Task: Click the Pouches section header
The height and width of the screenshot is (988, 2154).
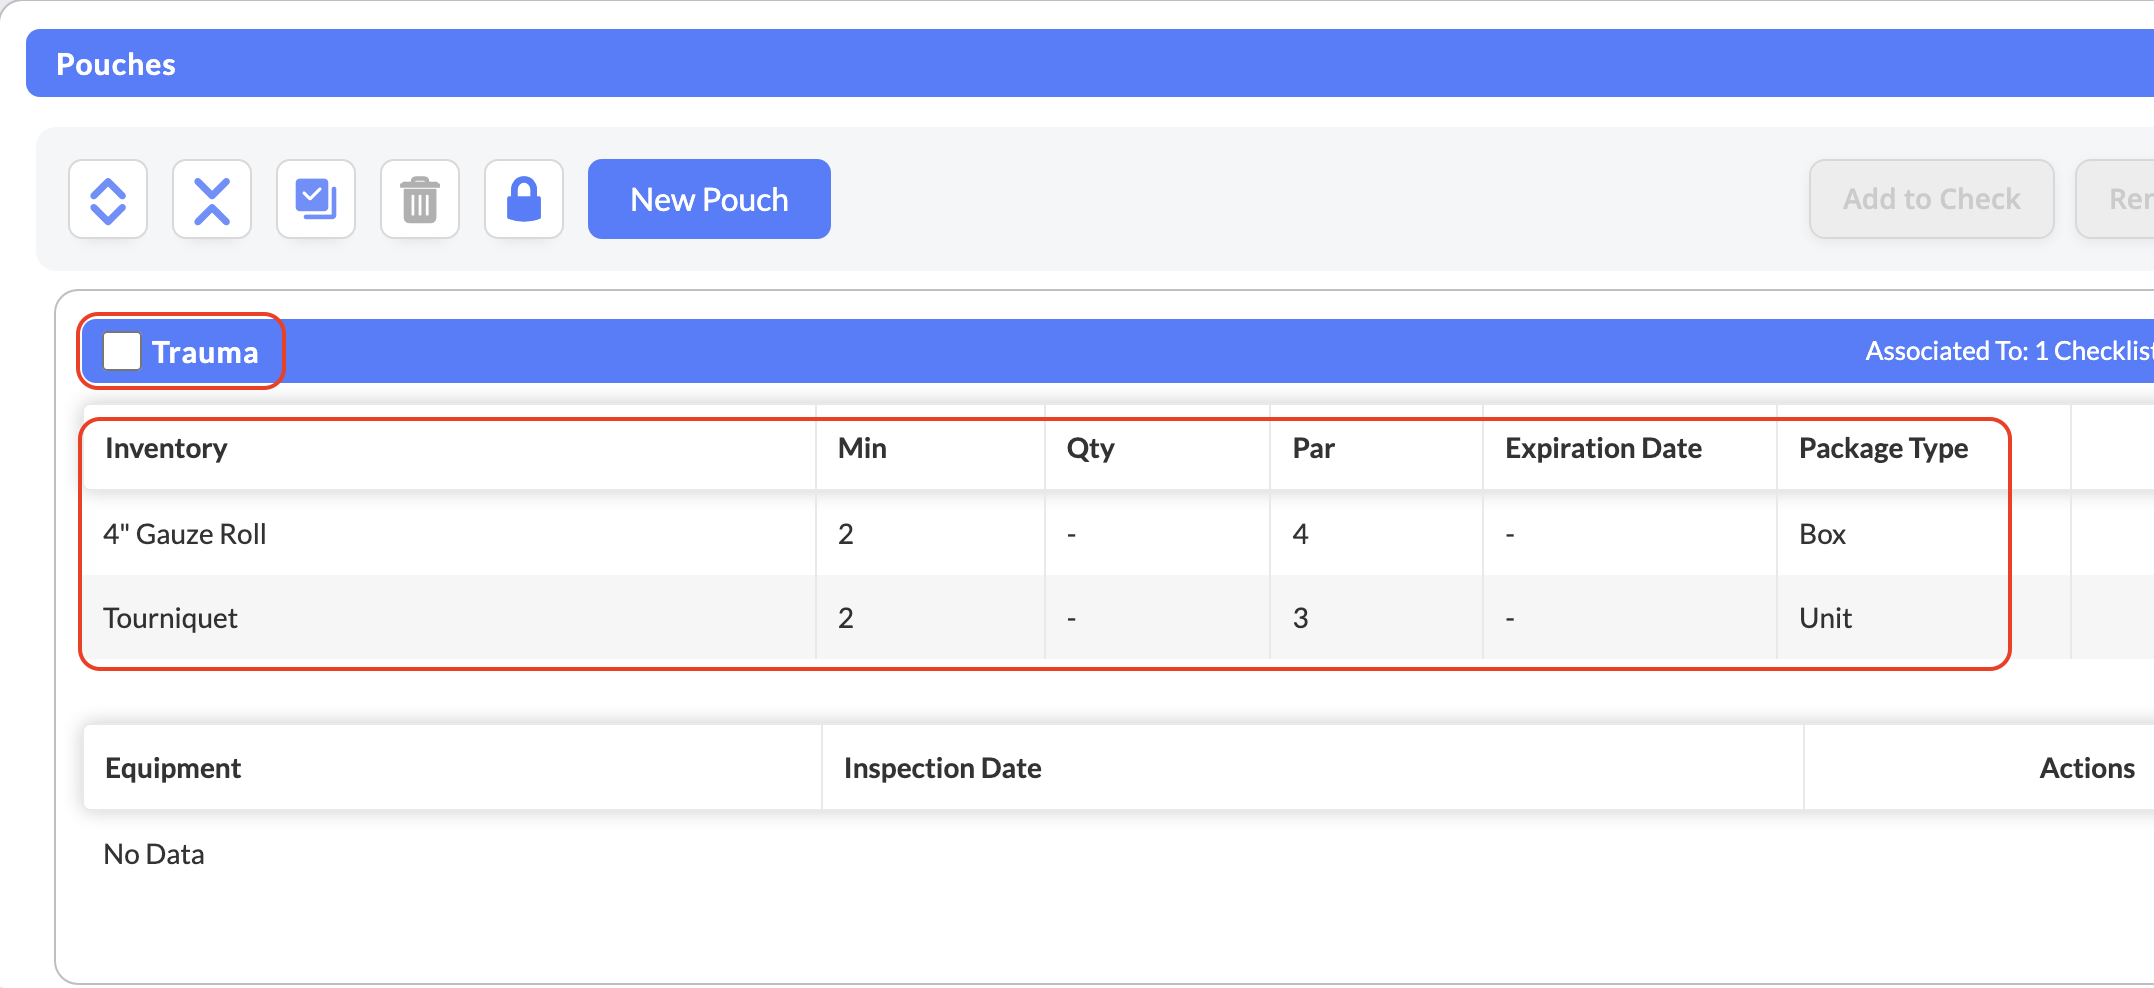Action: pos(1090,63)
